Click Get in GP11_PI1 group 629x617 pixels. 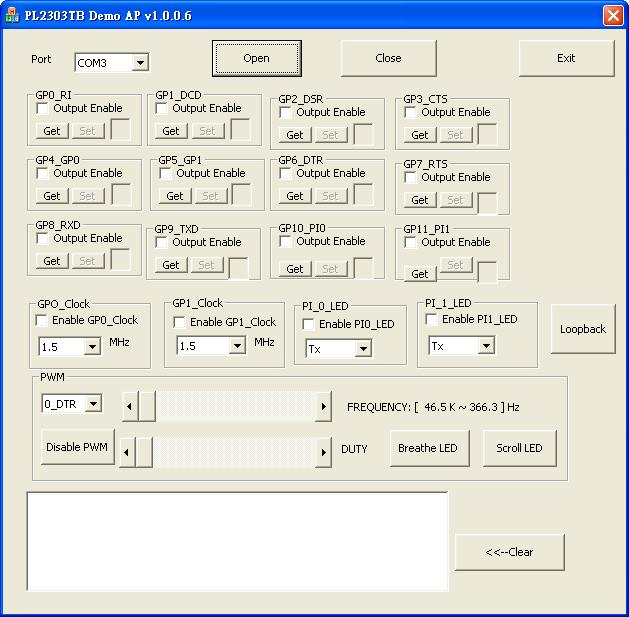420,274
